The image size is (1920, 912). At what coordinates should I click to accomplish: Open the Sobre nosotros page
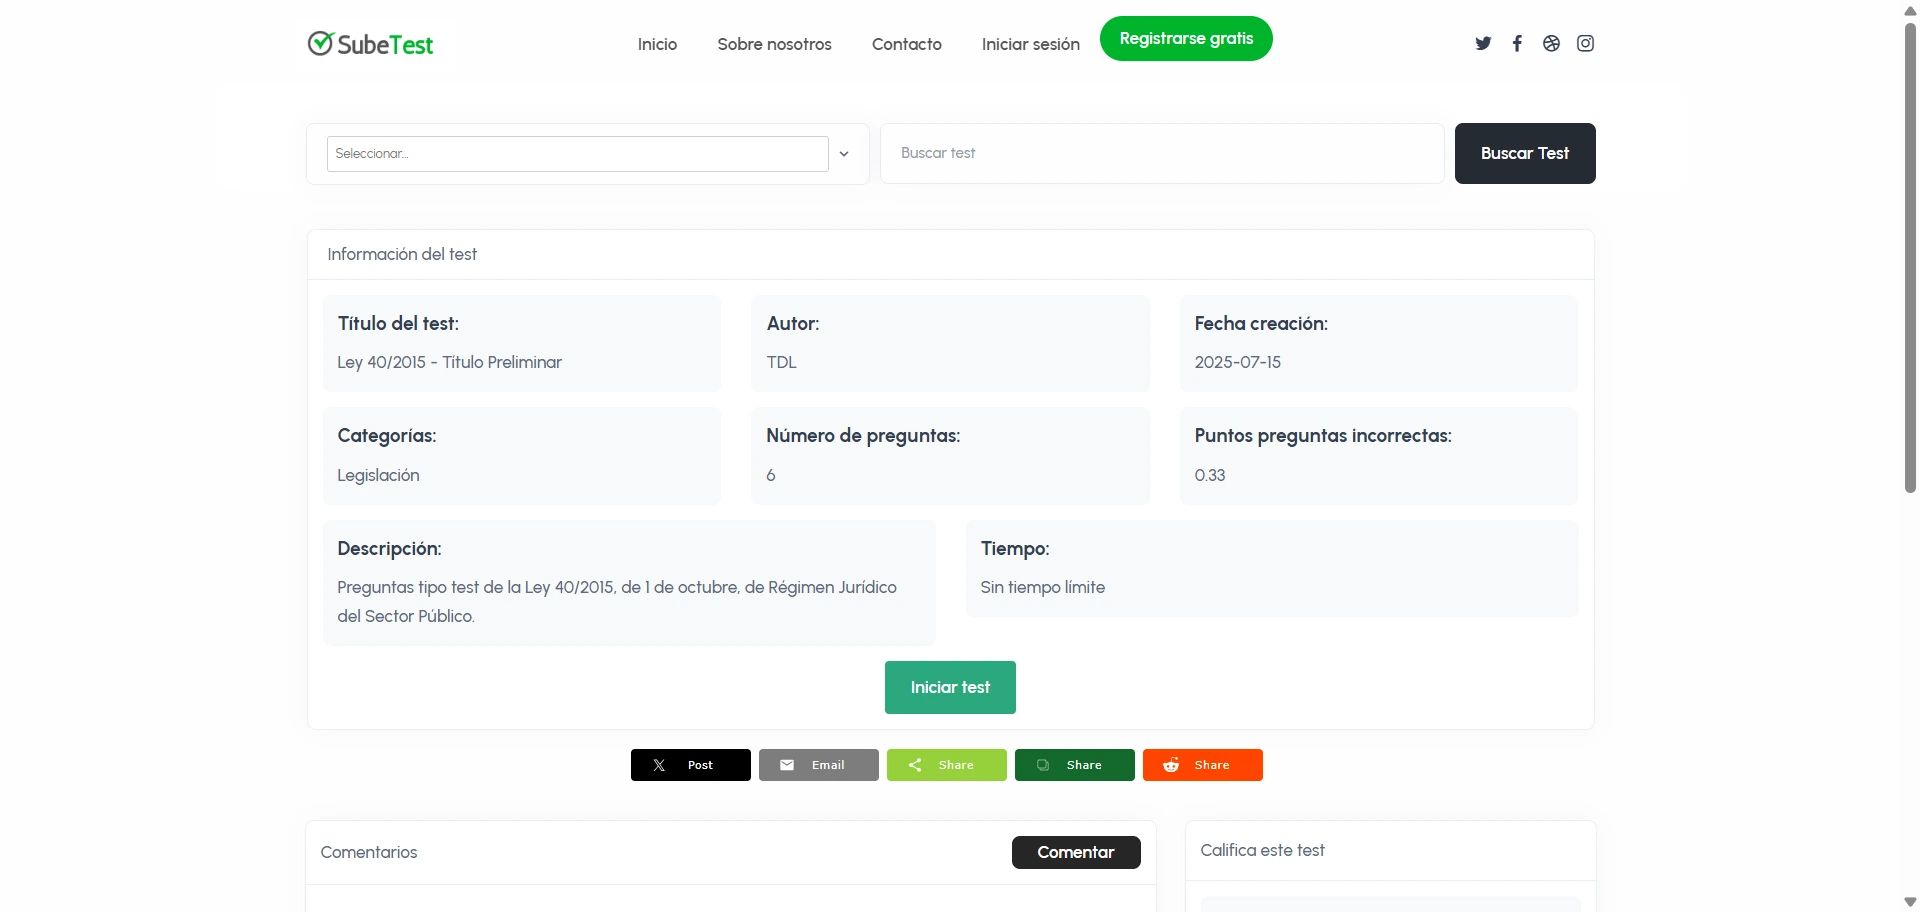tap(774, 44)
